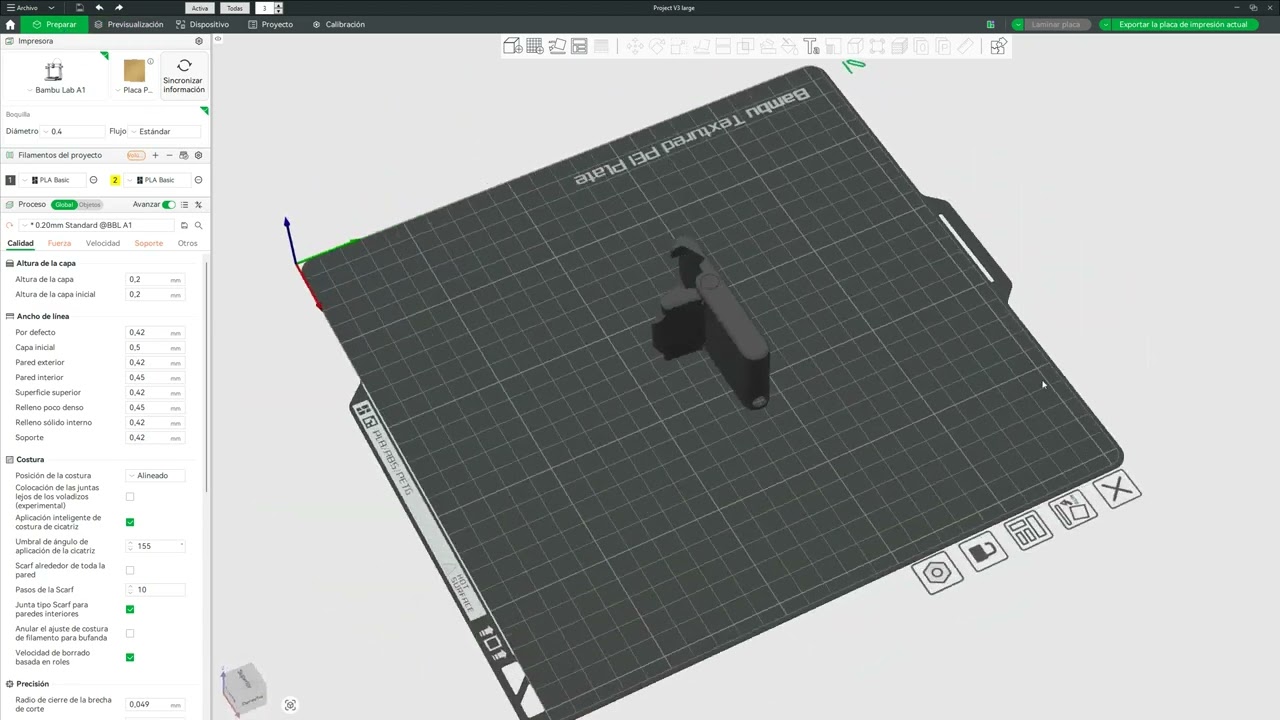The height and width of the screenshot is (720, 1280).
Task: Select the Move tool in viewport toolbar
Action: coord(635,46)
